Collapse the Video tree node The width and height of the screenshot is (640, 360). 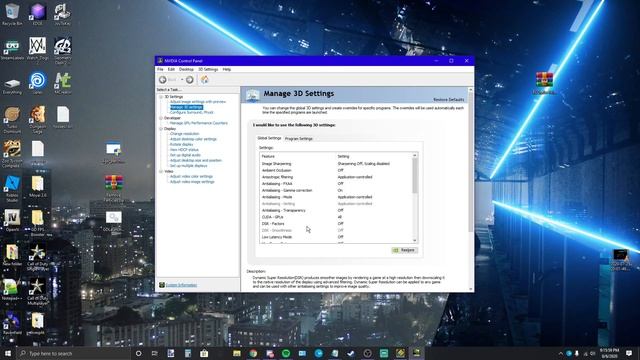(x=161, y=171)
